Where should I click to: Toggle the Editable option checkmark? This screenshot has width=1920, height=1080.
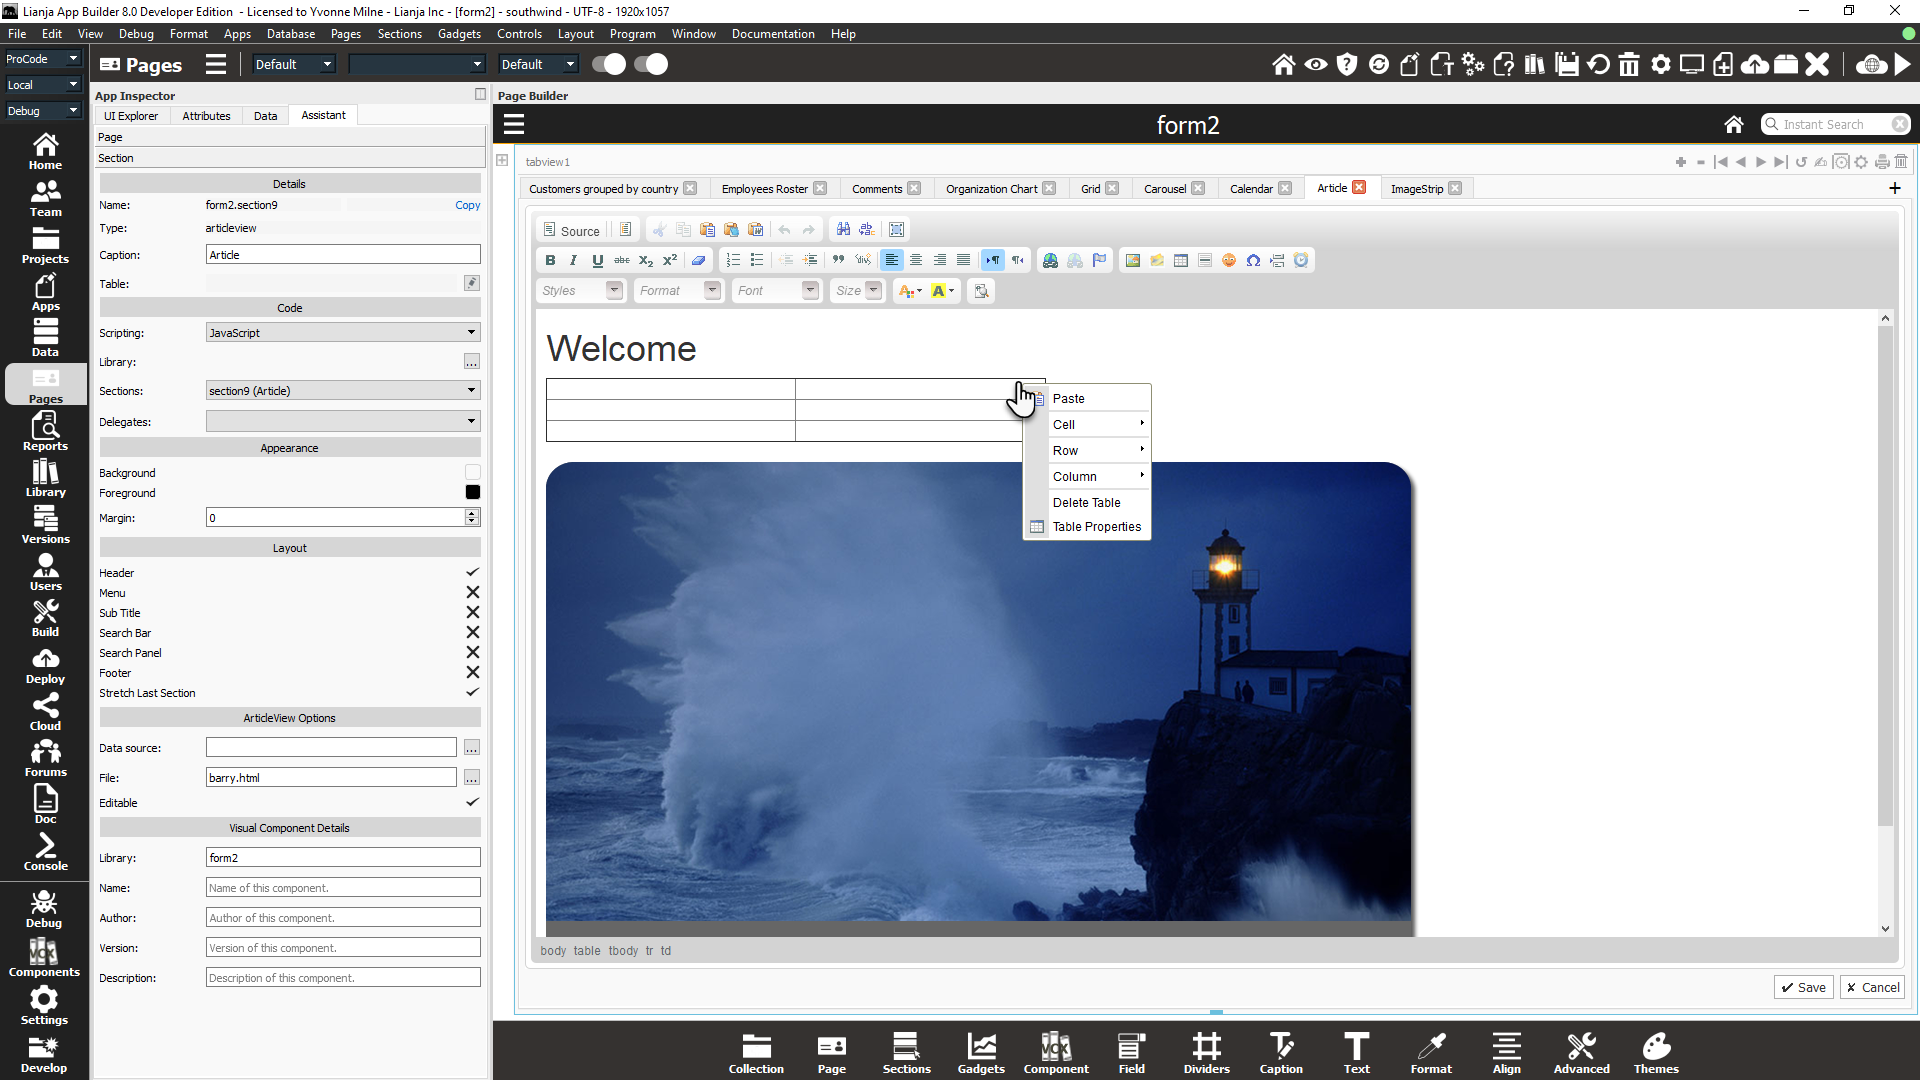pyautogui.click(x=472, y=803)
